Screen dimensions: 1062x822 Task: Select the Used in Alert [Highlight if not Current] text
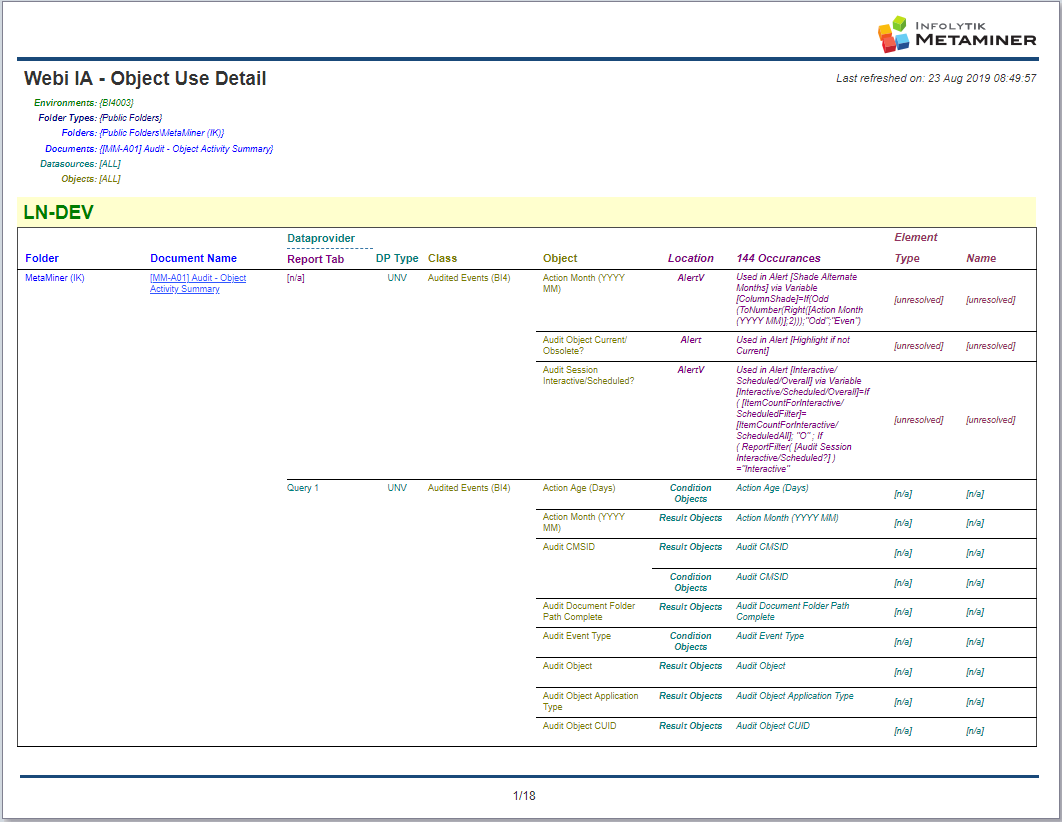[793, 345]
